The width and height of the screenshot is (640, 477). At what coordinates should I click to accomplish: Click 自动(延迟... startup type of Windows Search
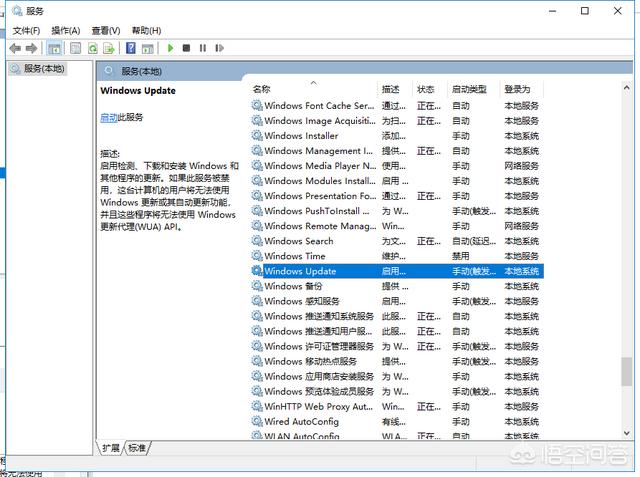coord(474,241)
